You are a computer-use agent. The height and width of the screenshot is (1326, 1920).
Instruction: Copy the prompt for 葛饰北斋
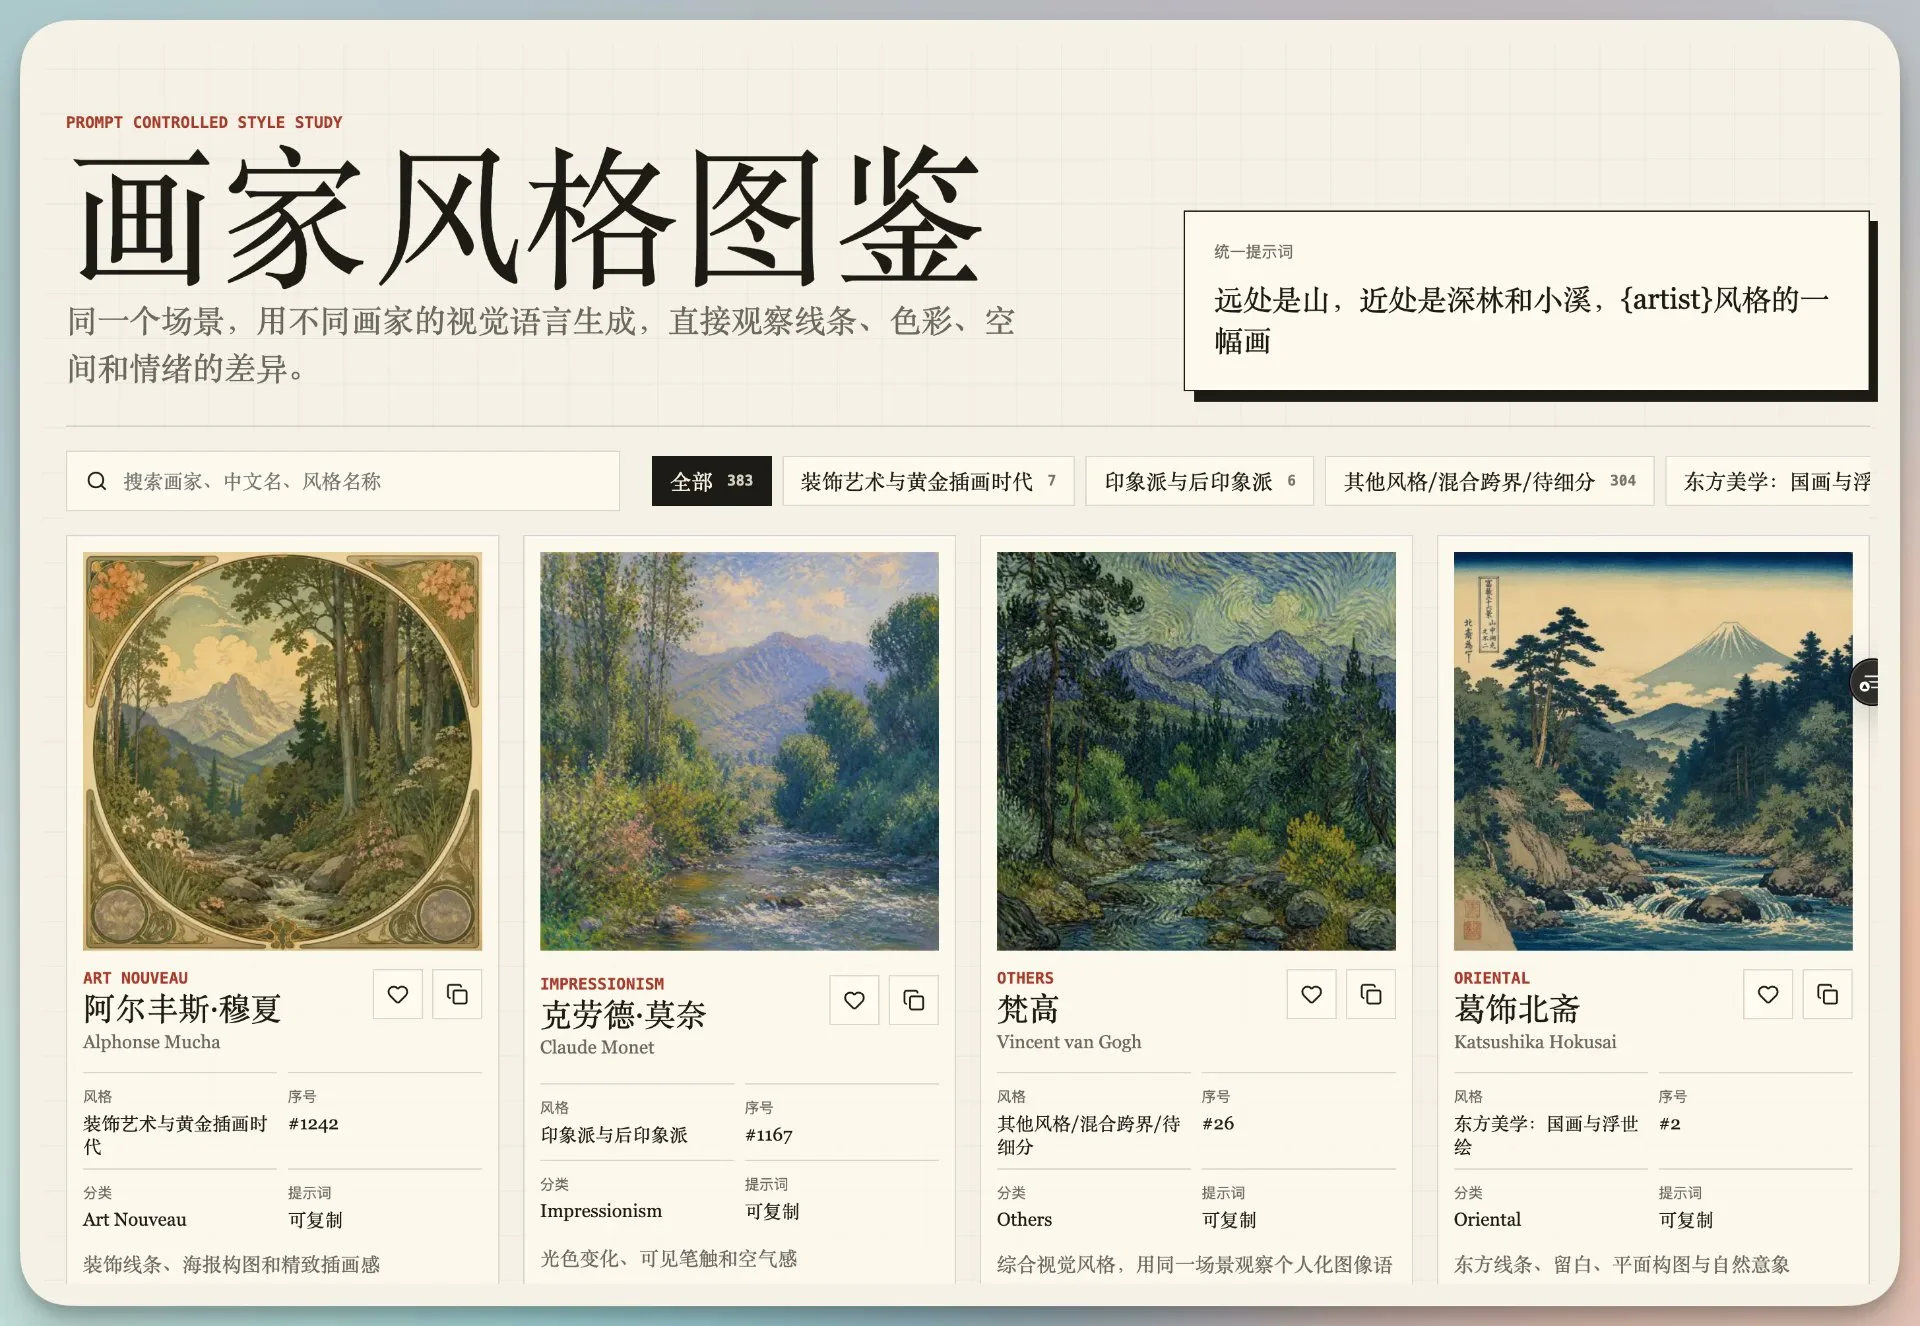[1828, 994]
